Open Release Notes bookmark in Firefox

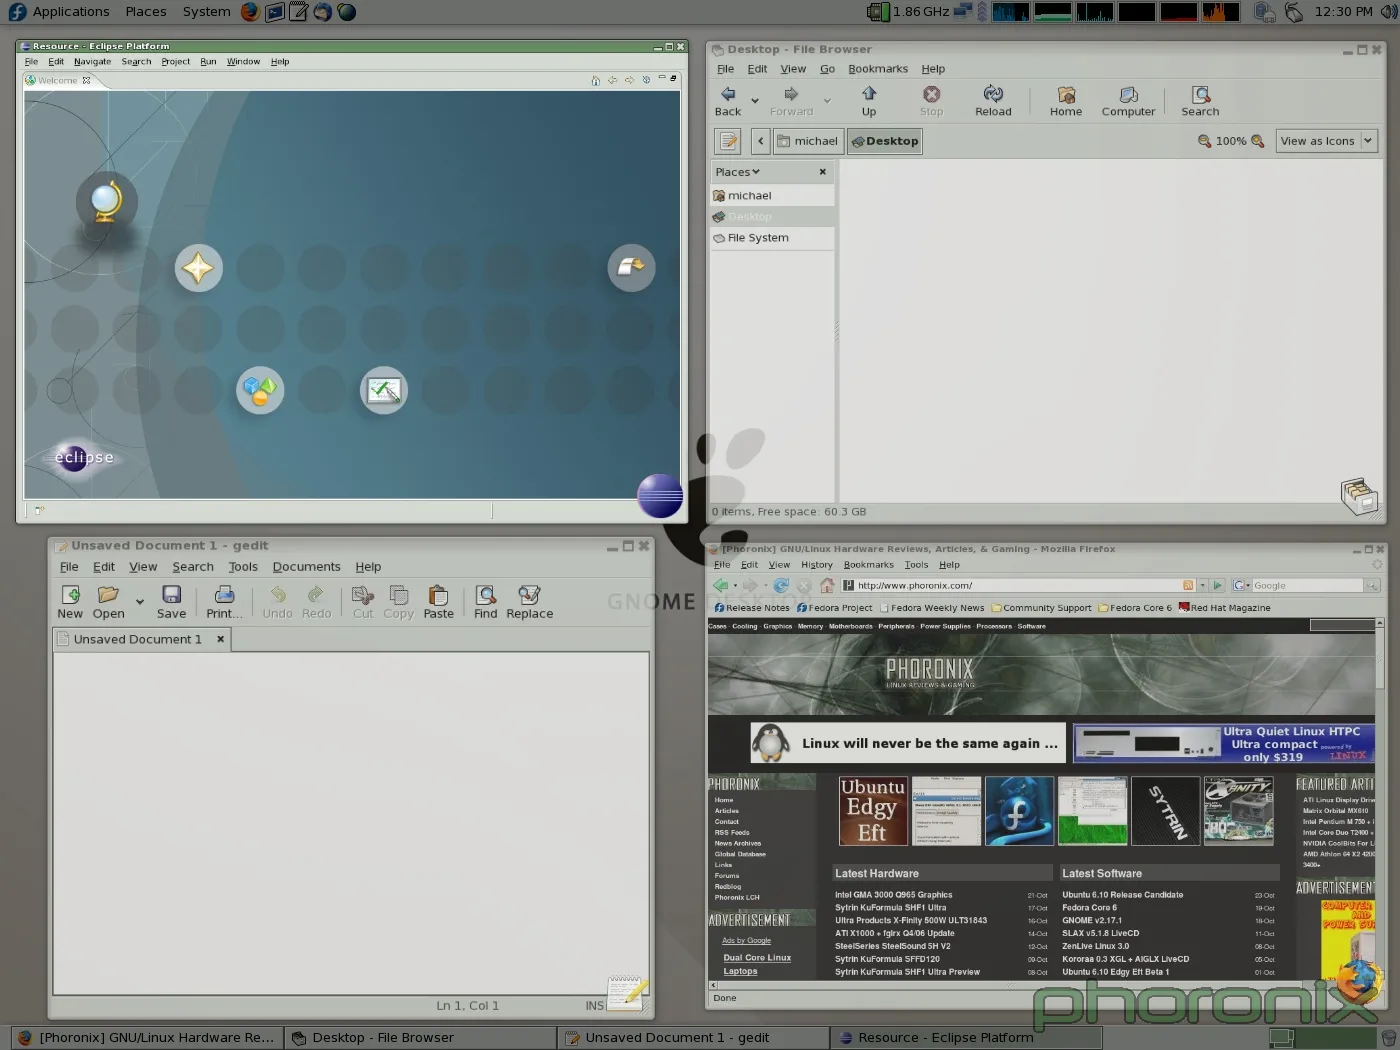pos(752,608)
